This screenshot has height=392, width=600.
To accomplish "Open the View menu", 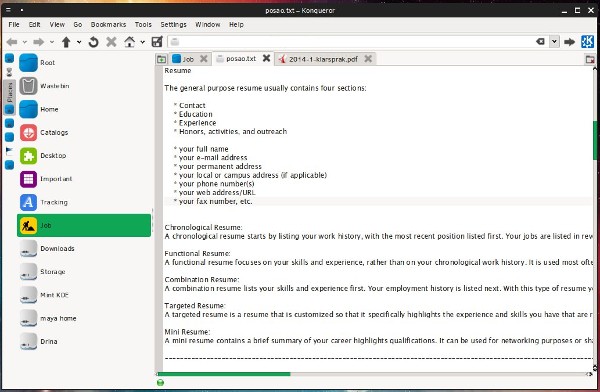I will click(x=57, y=24).
